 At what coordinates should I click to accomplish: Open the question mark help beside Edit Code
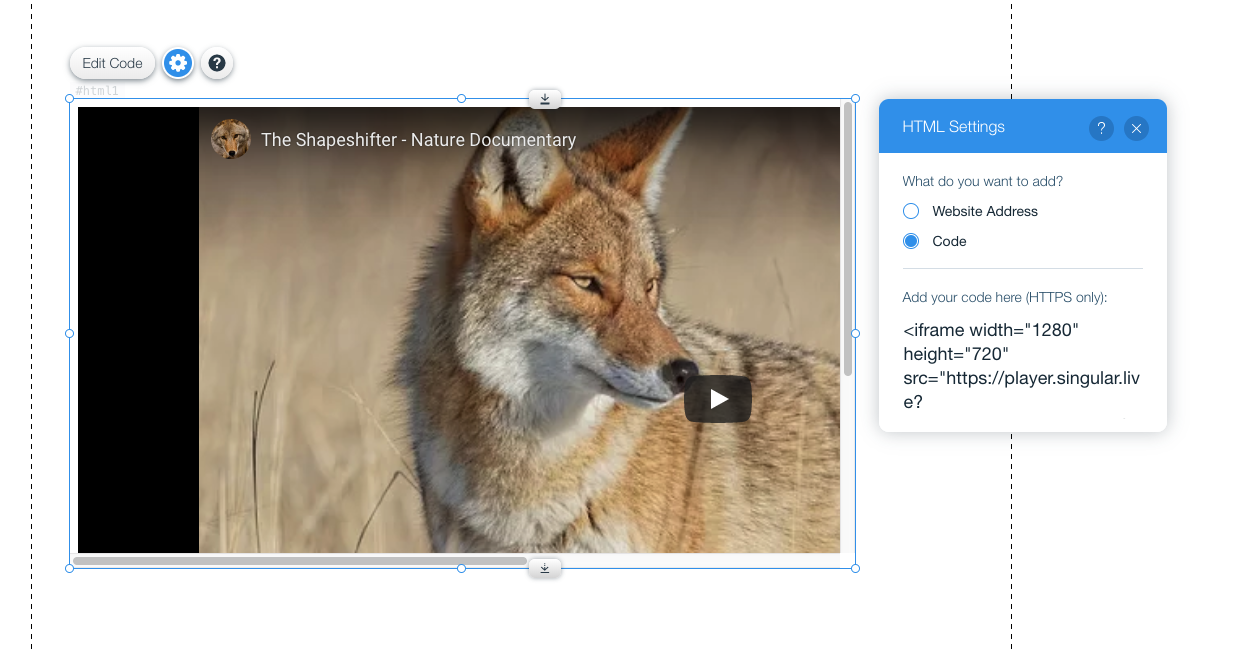coord(217,63)
